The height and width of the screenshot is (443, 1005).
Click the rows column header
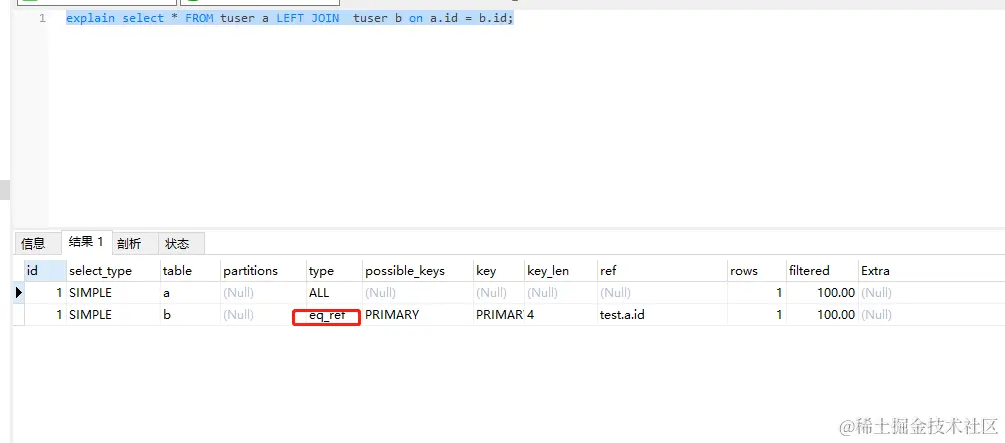[x=757, y=271]
